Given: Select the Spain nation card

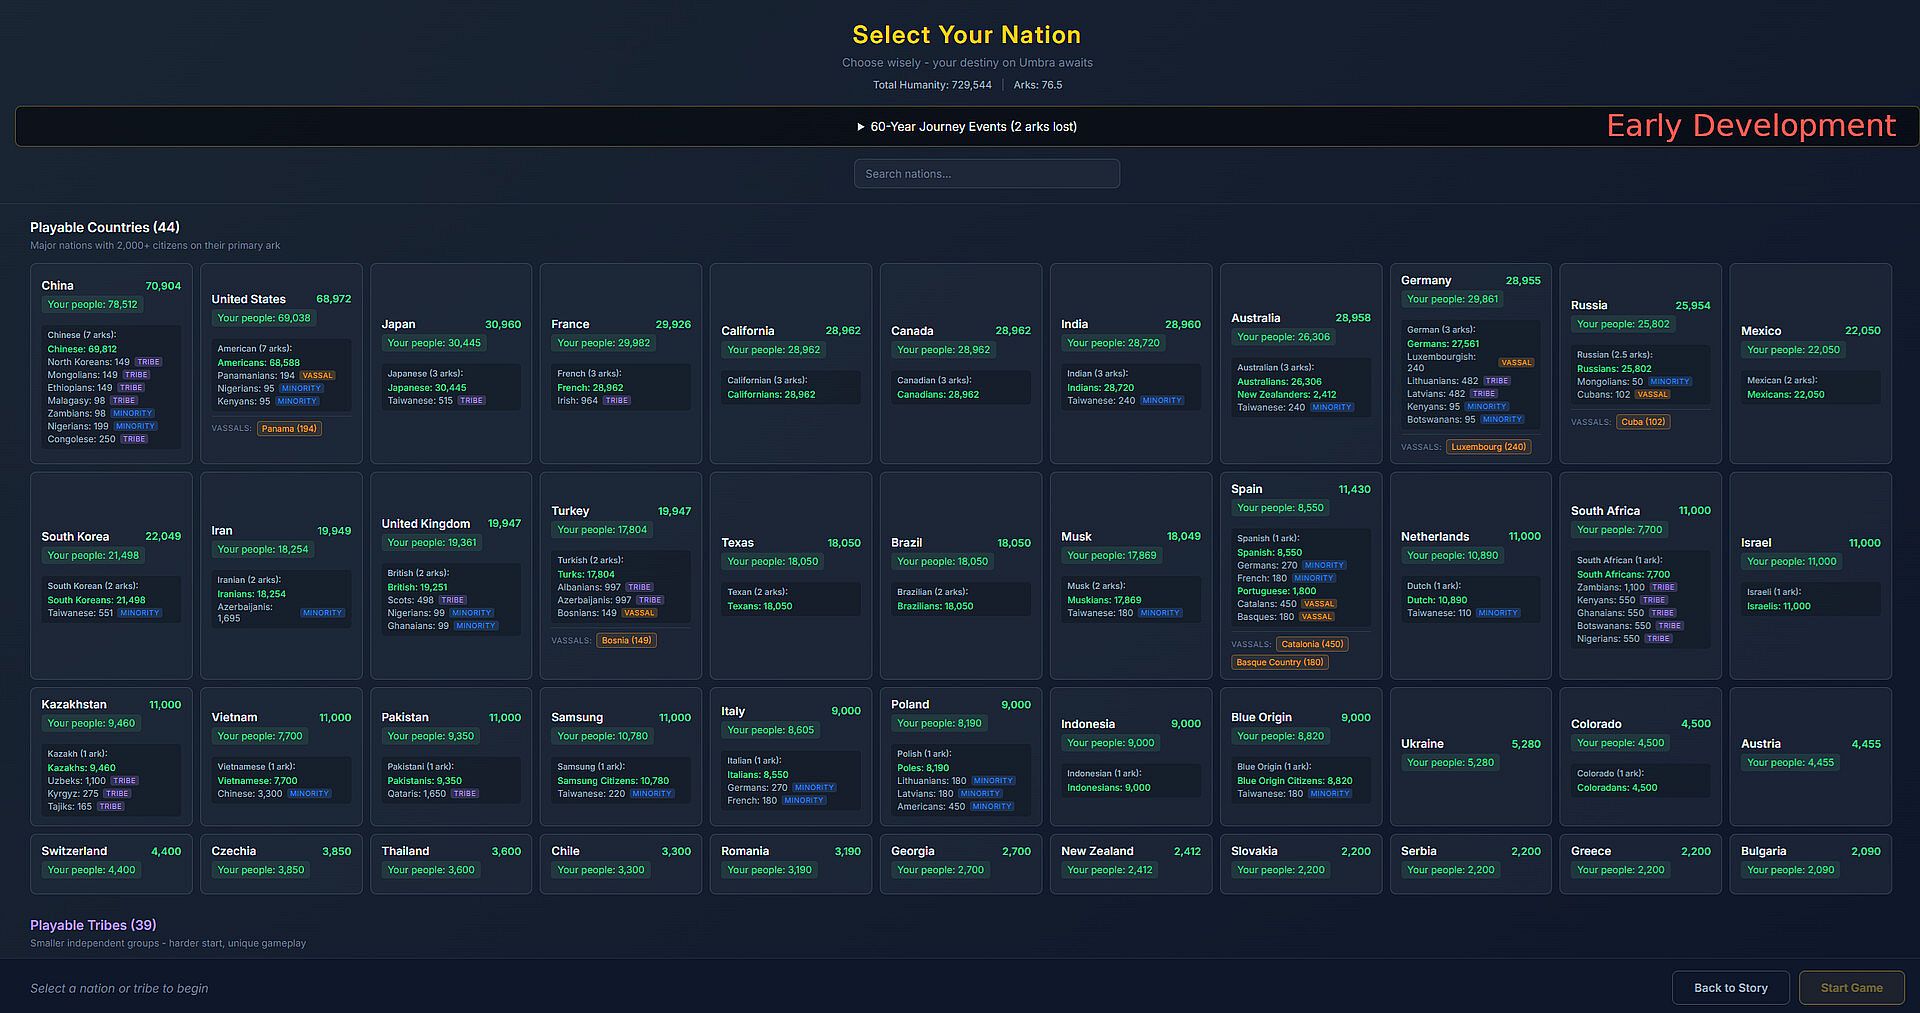Looking at the screenshot, I should point(1301,576).
